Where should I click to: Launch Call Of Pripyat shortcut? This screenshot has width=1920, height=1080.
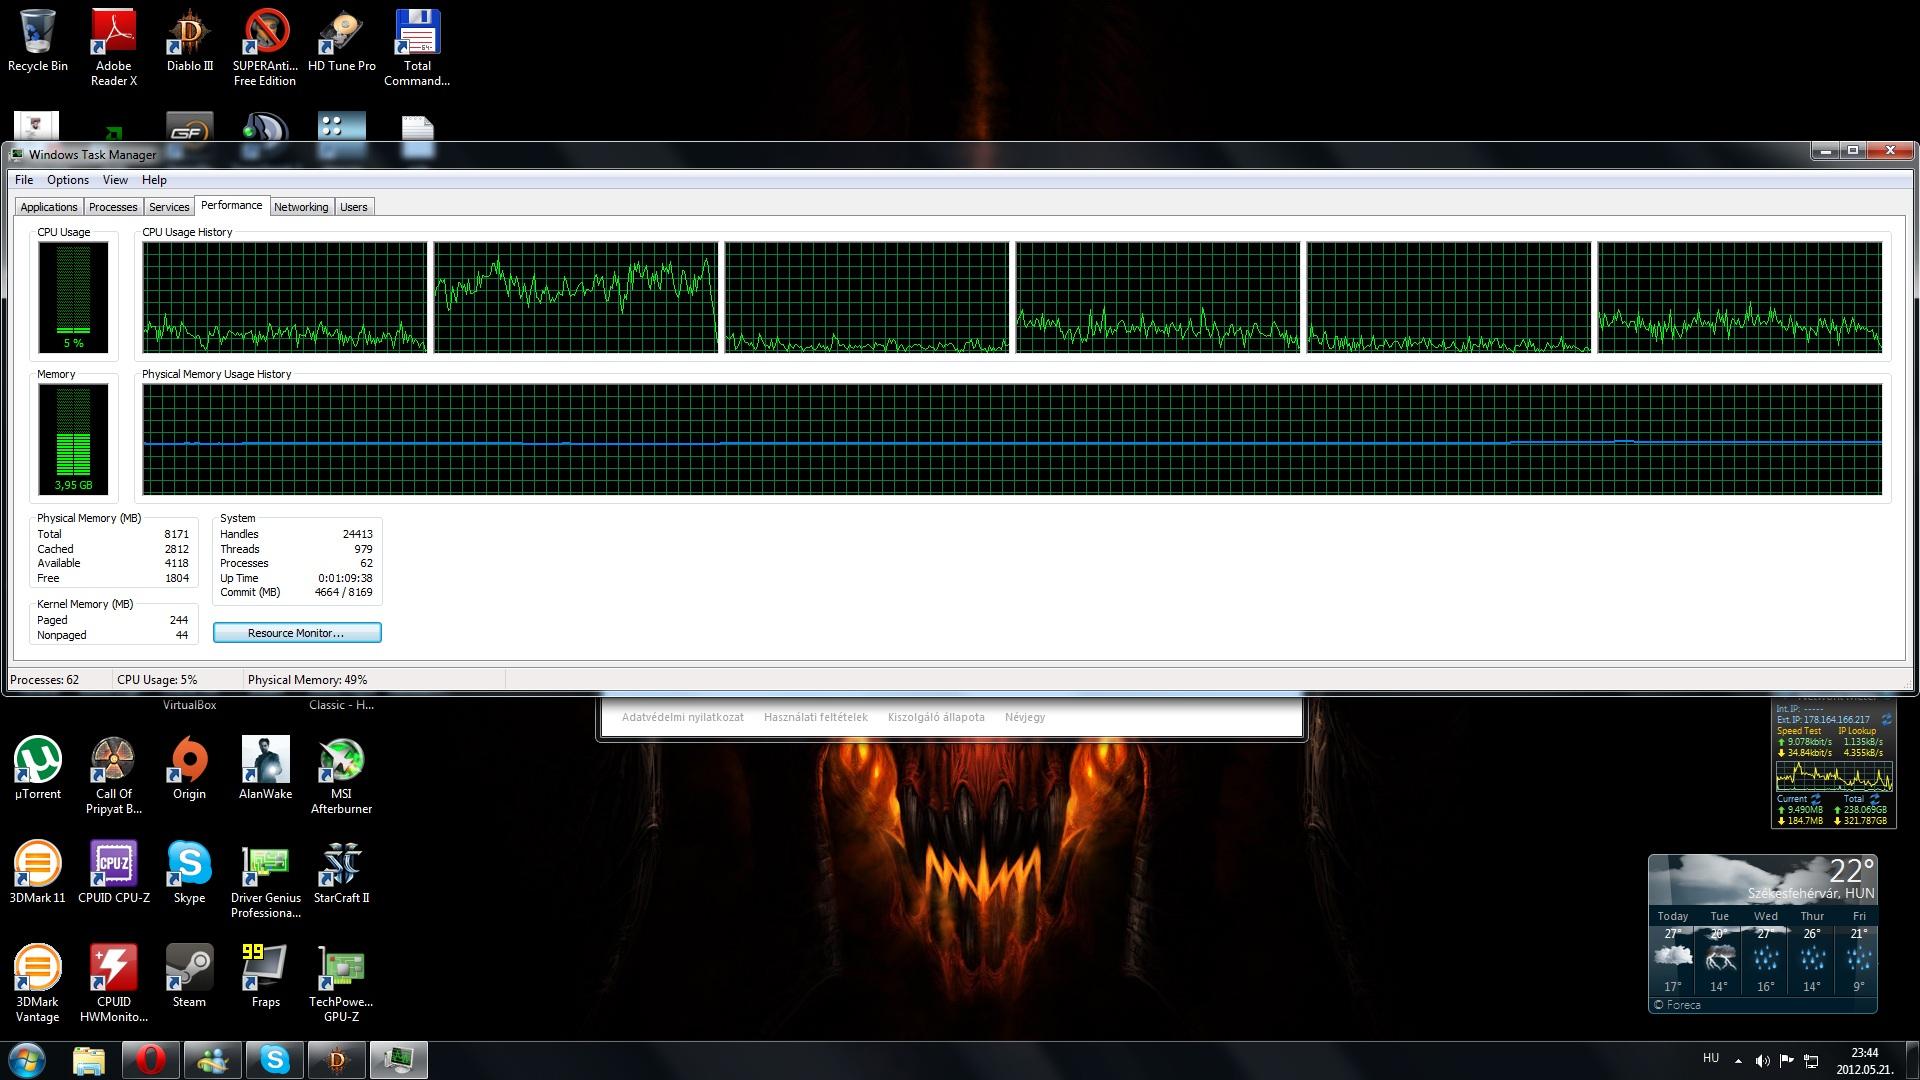(114, 775)
